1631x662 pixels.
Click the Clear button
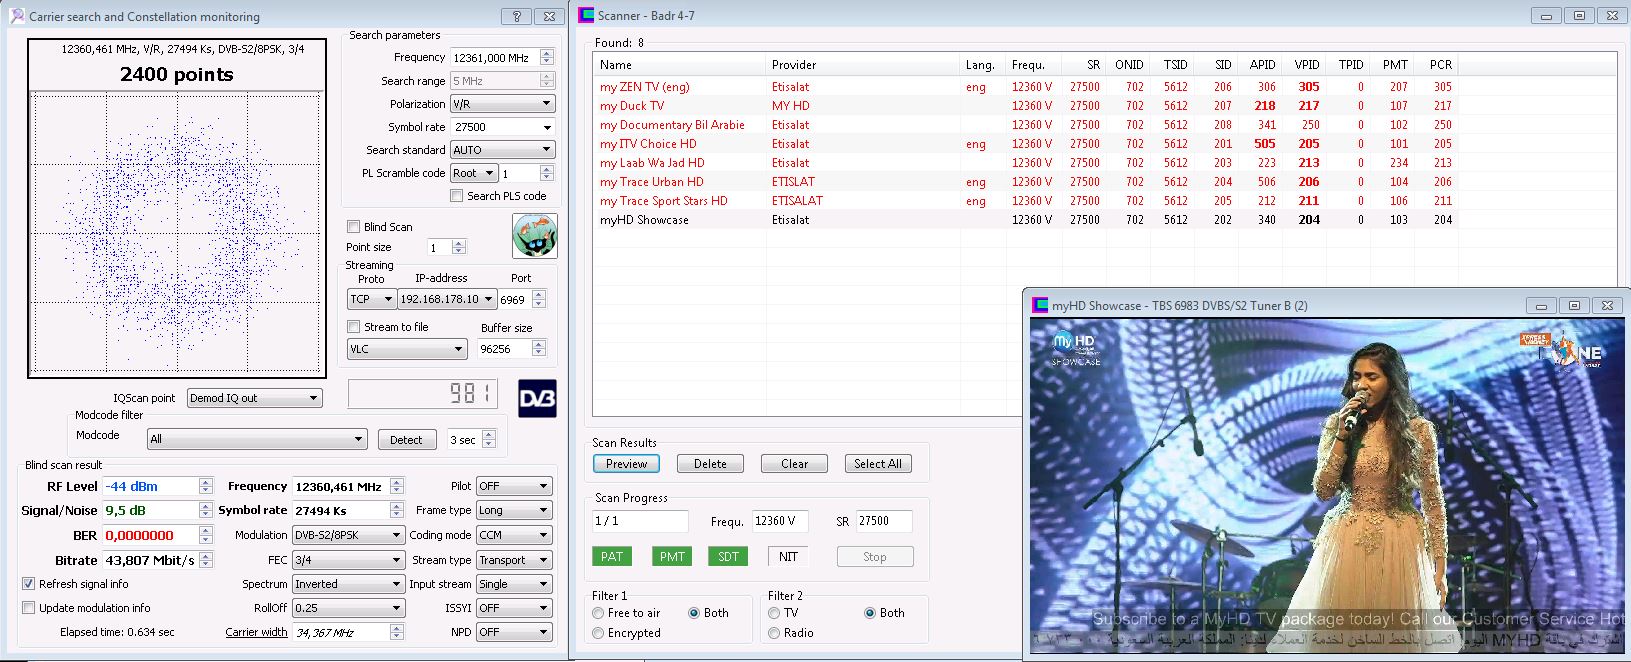[794, 464]
